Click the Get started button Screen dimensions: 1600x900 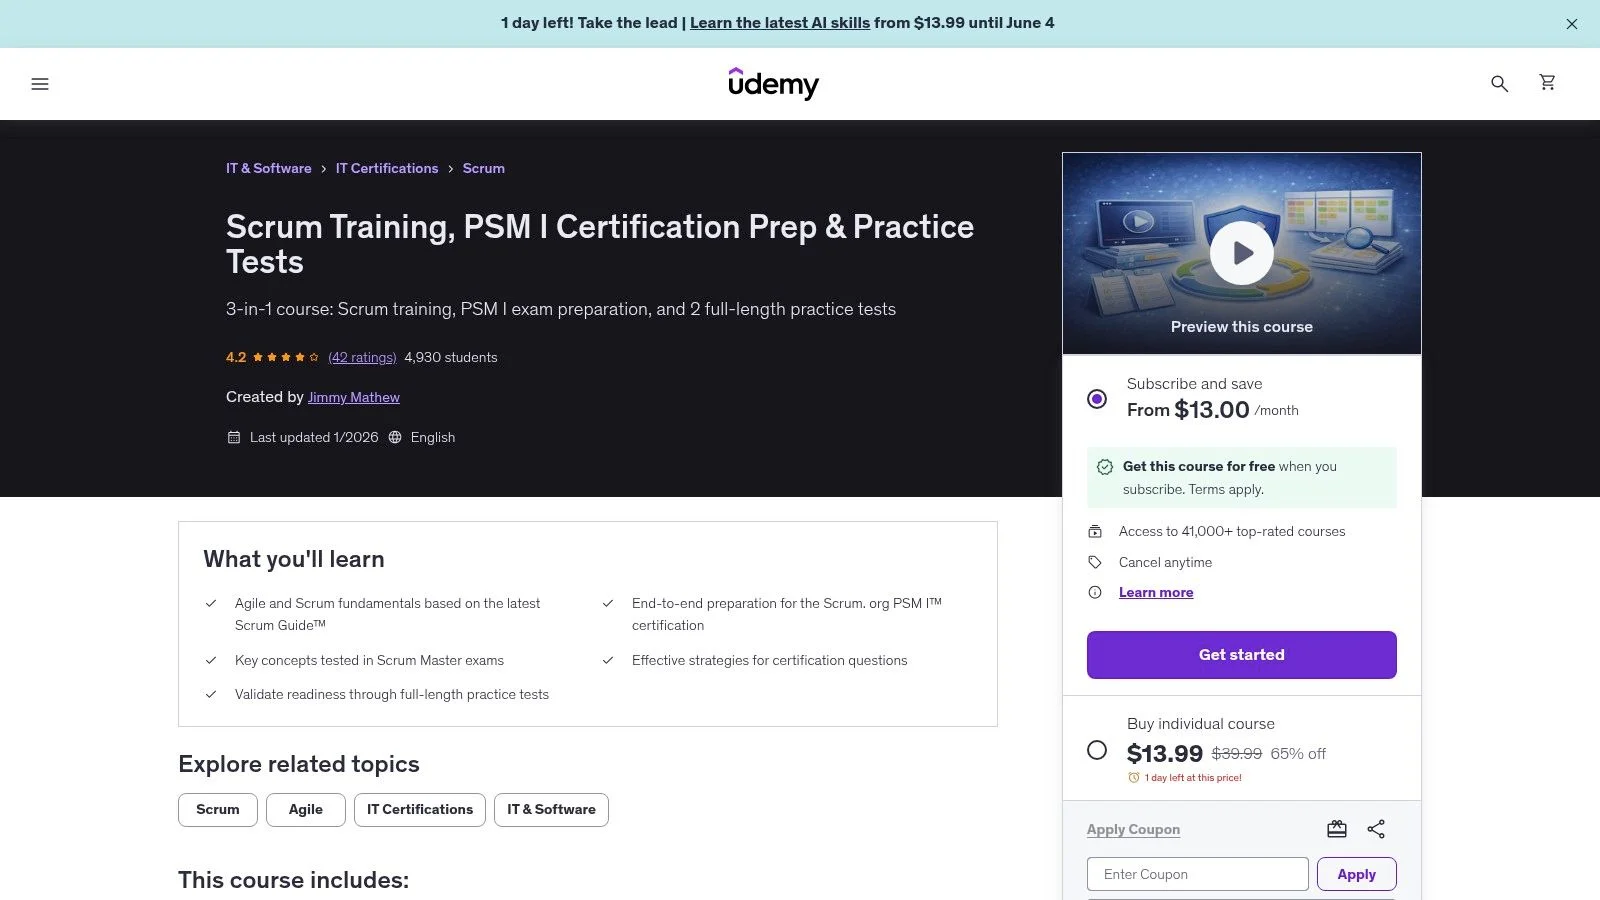point(1241,655)
